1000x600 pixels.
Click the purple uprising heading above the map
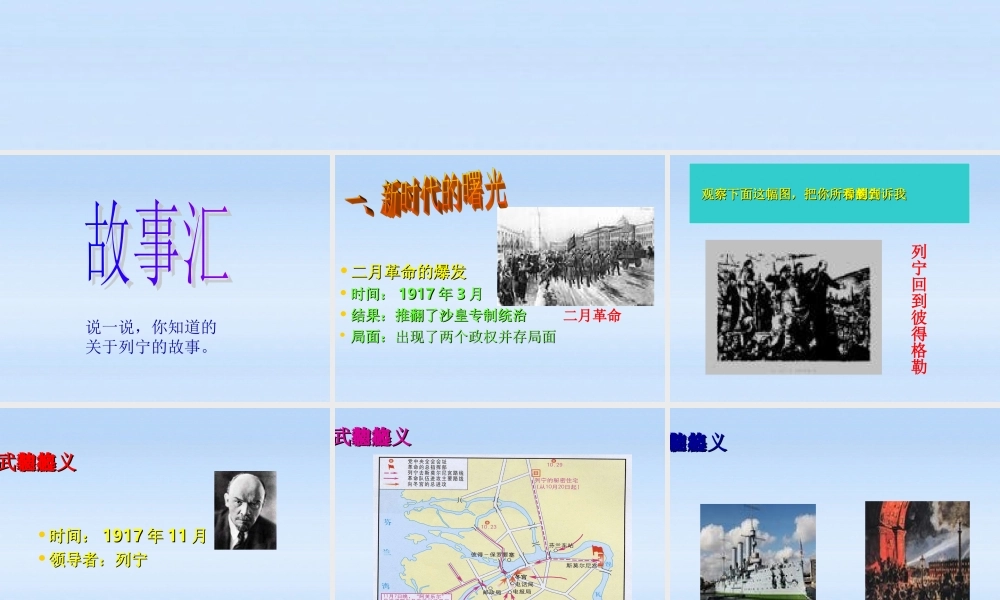(x=373, y=437)
